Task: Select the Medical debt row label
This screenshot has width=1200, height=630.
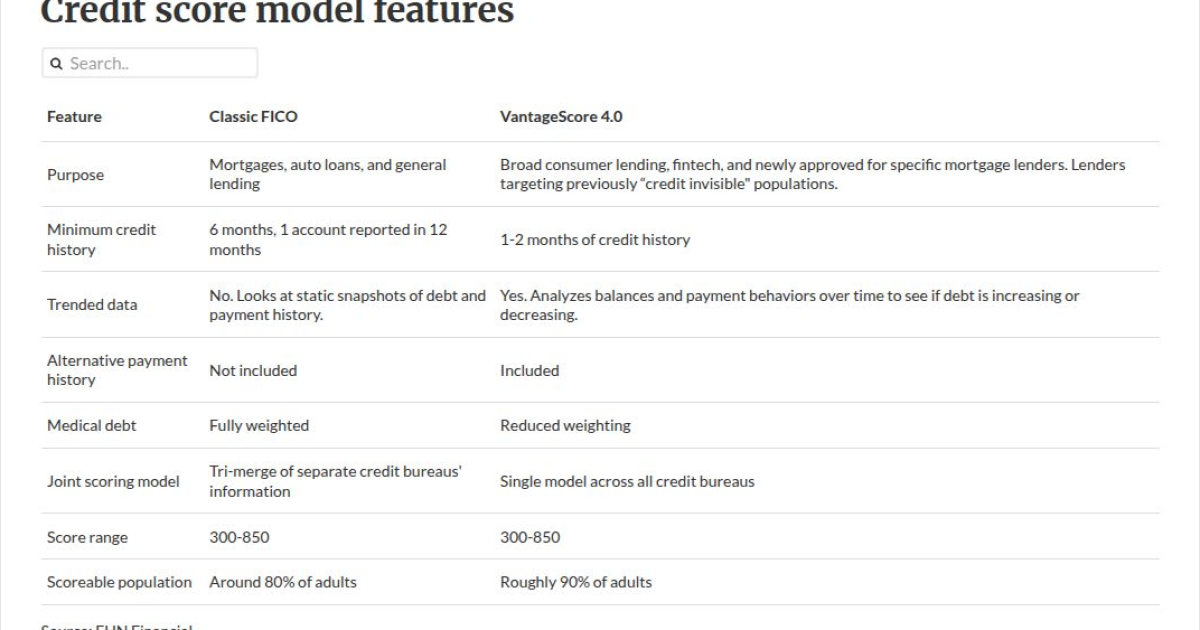Action: (92, 426)
